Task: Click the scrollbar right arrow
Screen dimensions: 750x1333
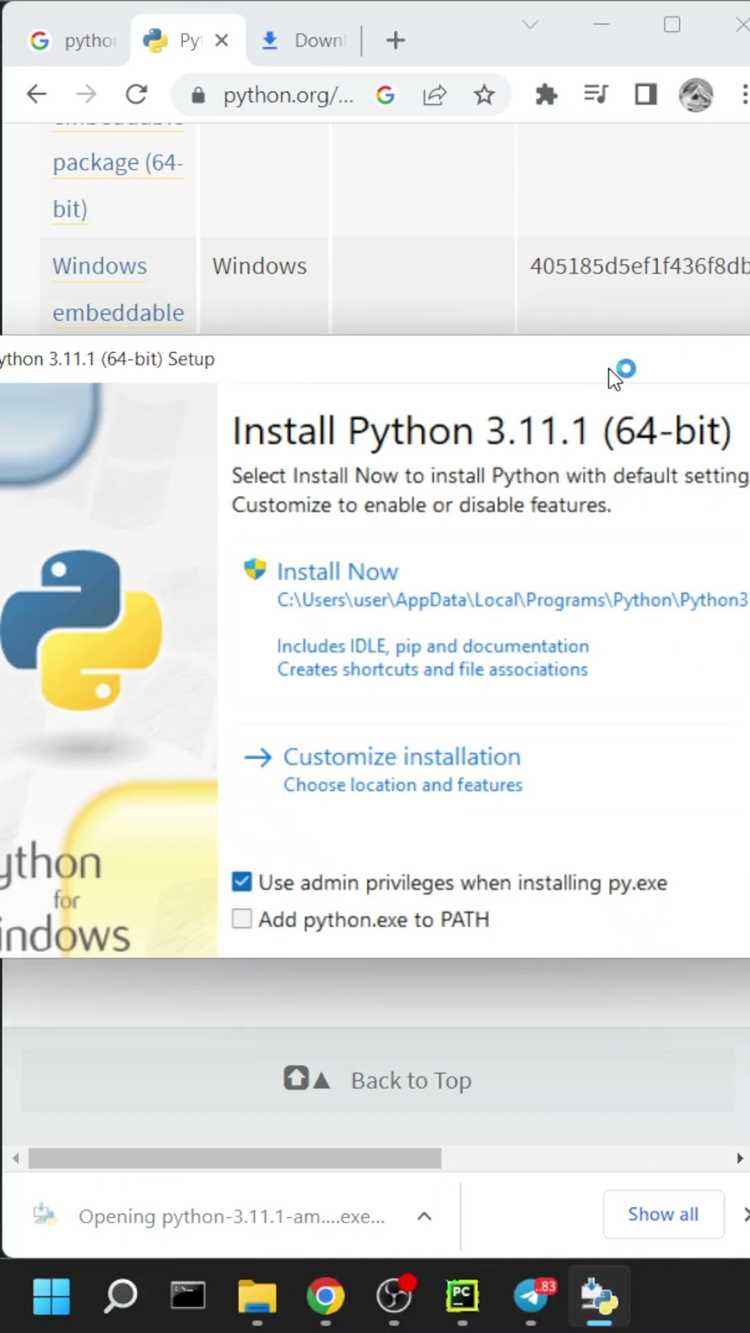Action: pos(740,1158)
